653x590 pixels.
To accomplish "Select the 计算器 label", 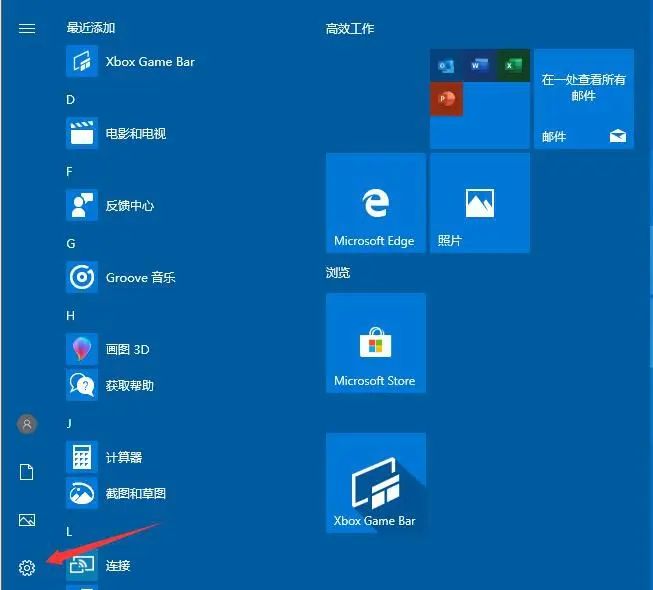I will (x=124, y=457).
